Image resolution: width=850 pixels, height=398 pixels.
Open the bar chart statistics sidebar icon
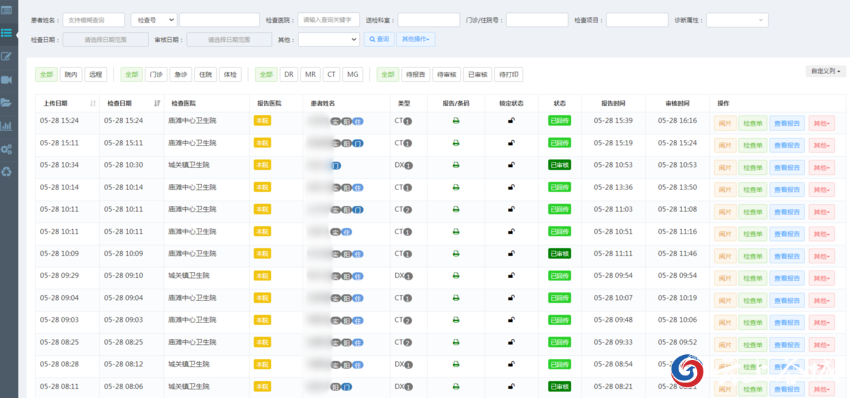(7, 126)
